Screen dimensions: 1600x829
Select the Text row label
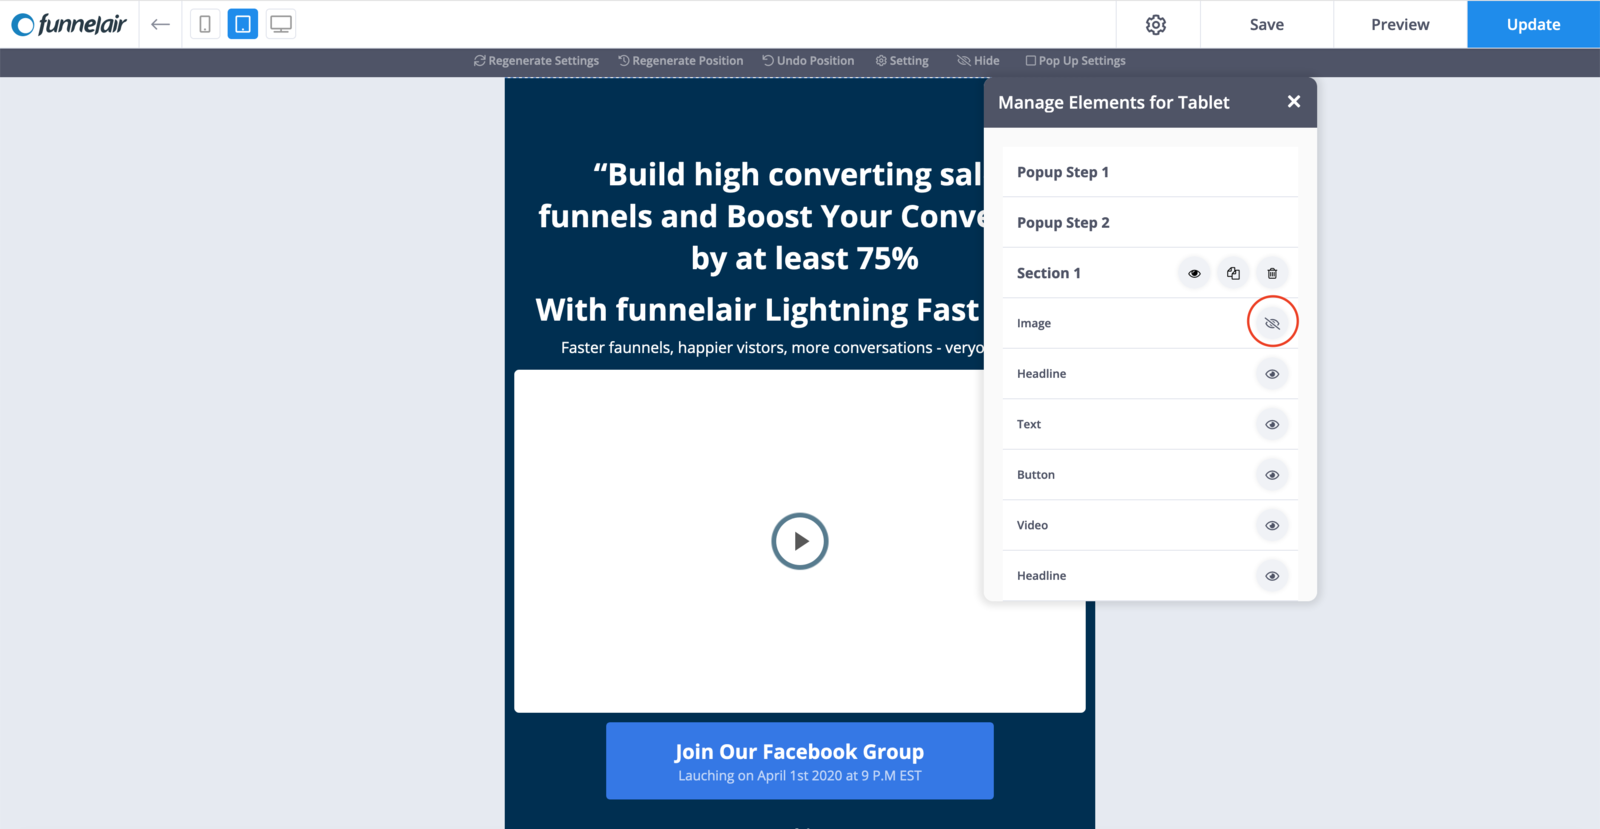[x=1029, y=424]
